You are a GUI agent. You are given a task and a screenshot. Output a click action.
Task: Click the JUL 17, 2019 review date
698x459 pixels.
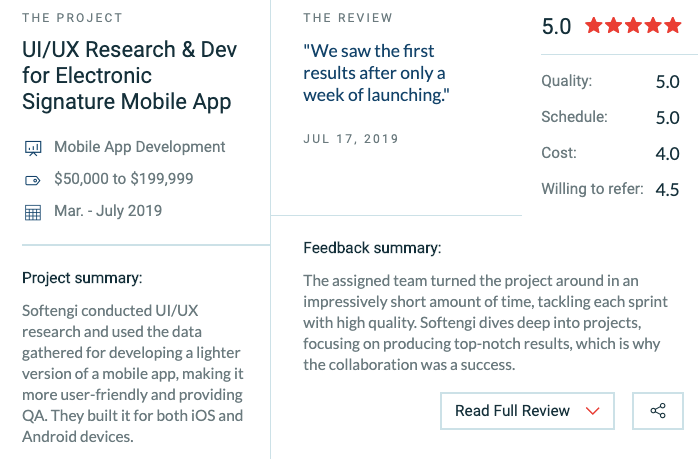(351, 139)
